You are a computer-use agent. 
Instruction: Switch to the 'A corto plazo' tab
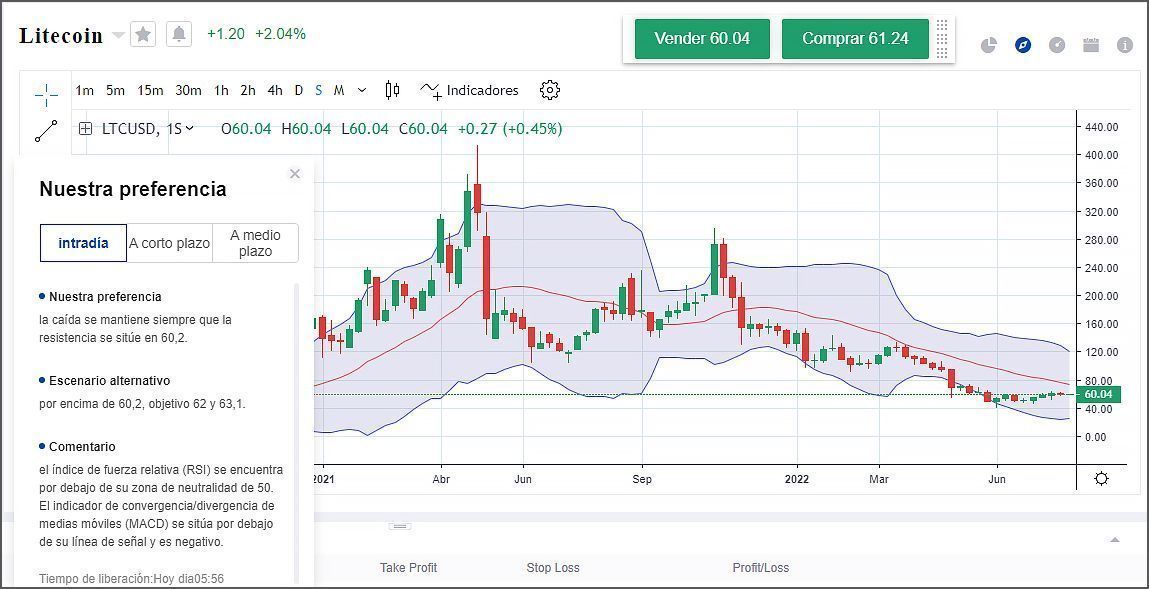click(x=170, y=243)
